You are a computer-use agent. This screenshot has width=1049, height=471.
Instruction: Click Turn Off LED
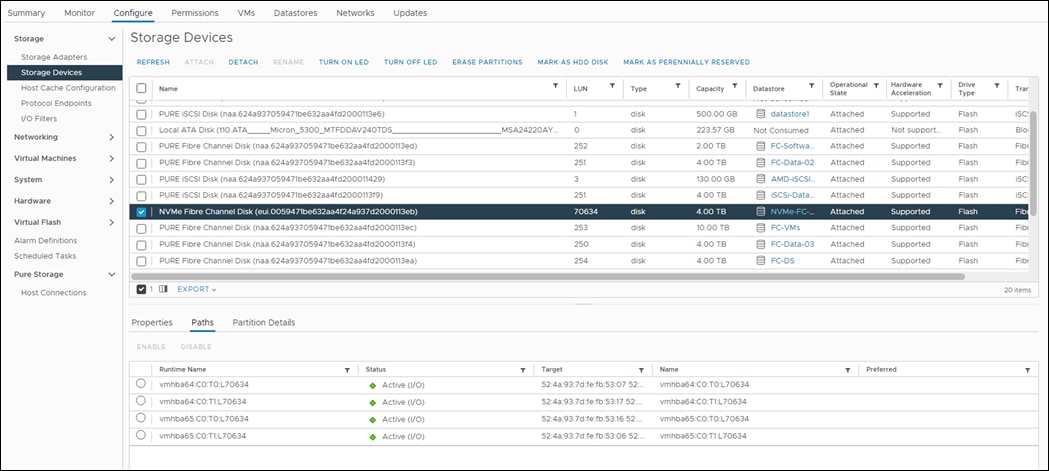click(411, 62)
